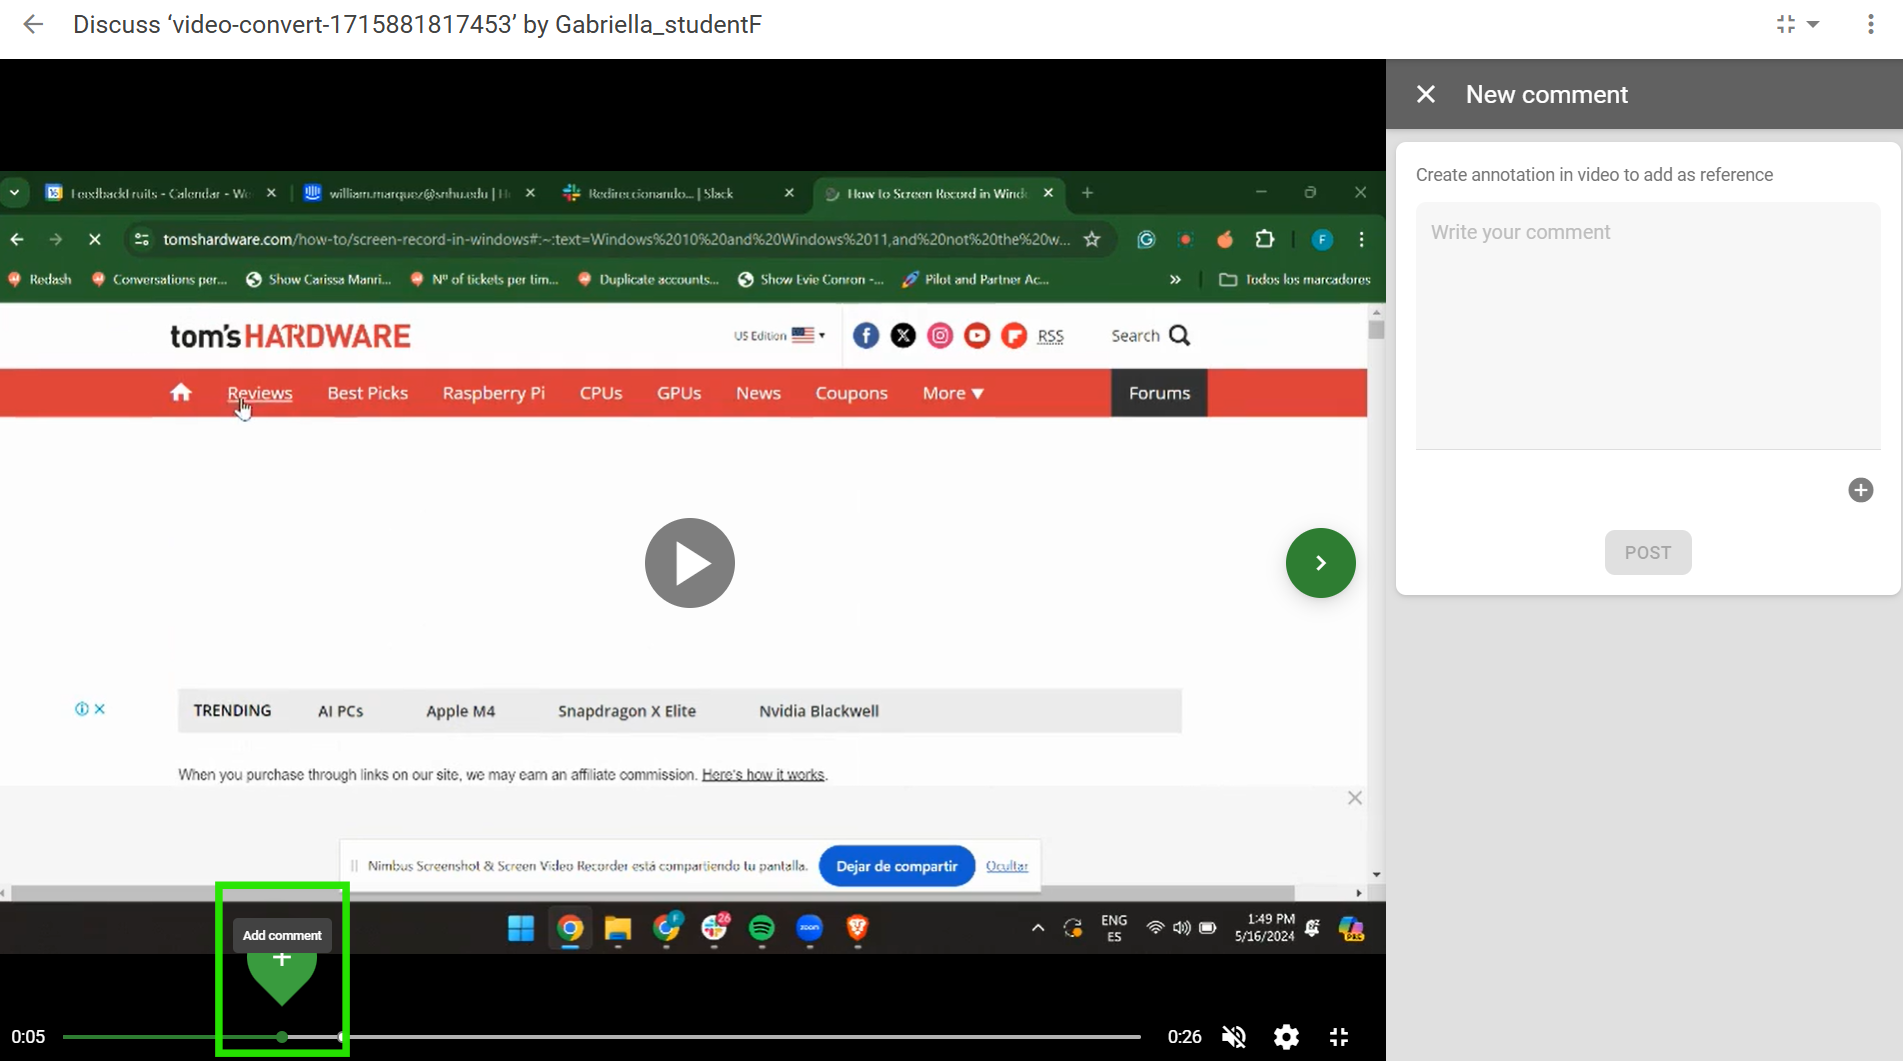Viewport: 1903px width, 1061px height.
Task: Open the collapse view dropdown in header
Action: tap(1797, 24)
